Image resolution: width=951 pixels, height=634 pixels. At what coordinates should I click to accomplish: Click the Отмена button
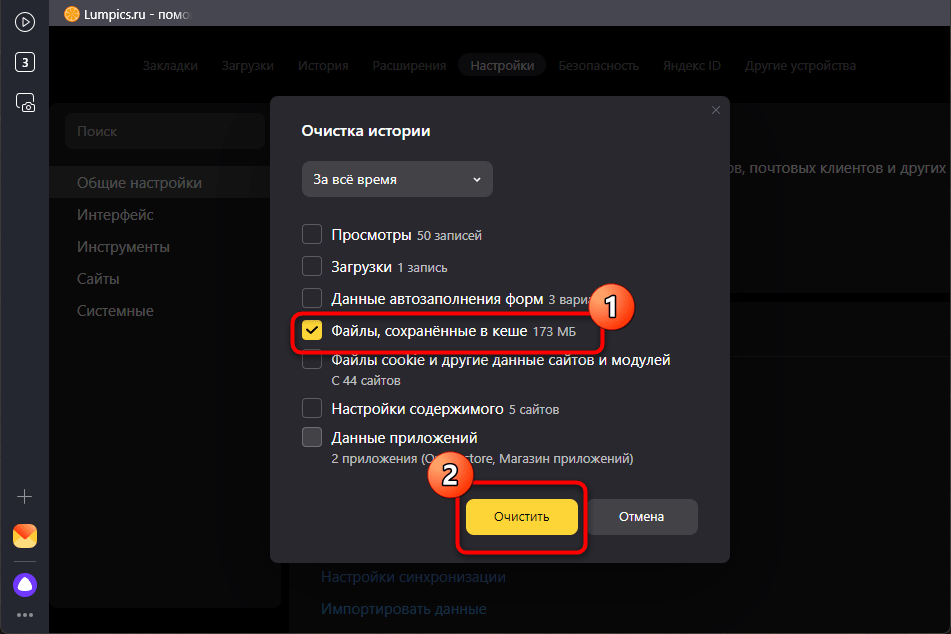641,517
